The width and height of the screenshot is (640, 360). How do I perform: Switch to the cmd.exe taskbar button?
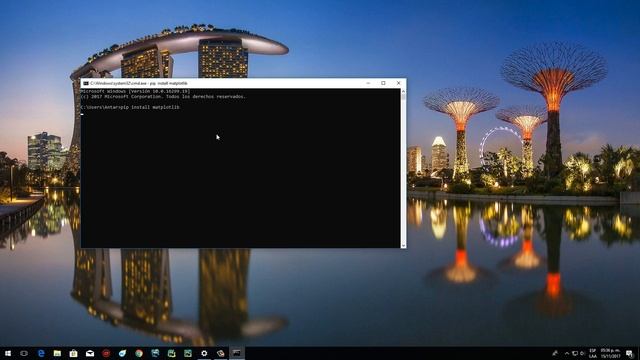(237, 353)
